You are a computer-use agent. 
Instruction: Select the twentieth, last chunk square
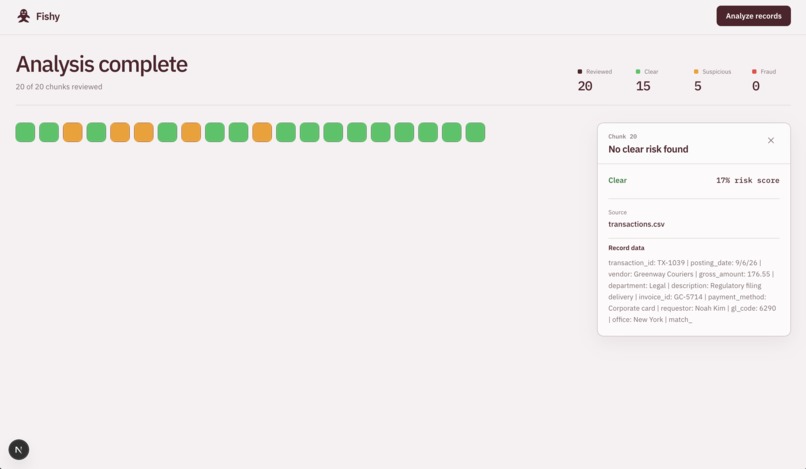[475, 132]
